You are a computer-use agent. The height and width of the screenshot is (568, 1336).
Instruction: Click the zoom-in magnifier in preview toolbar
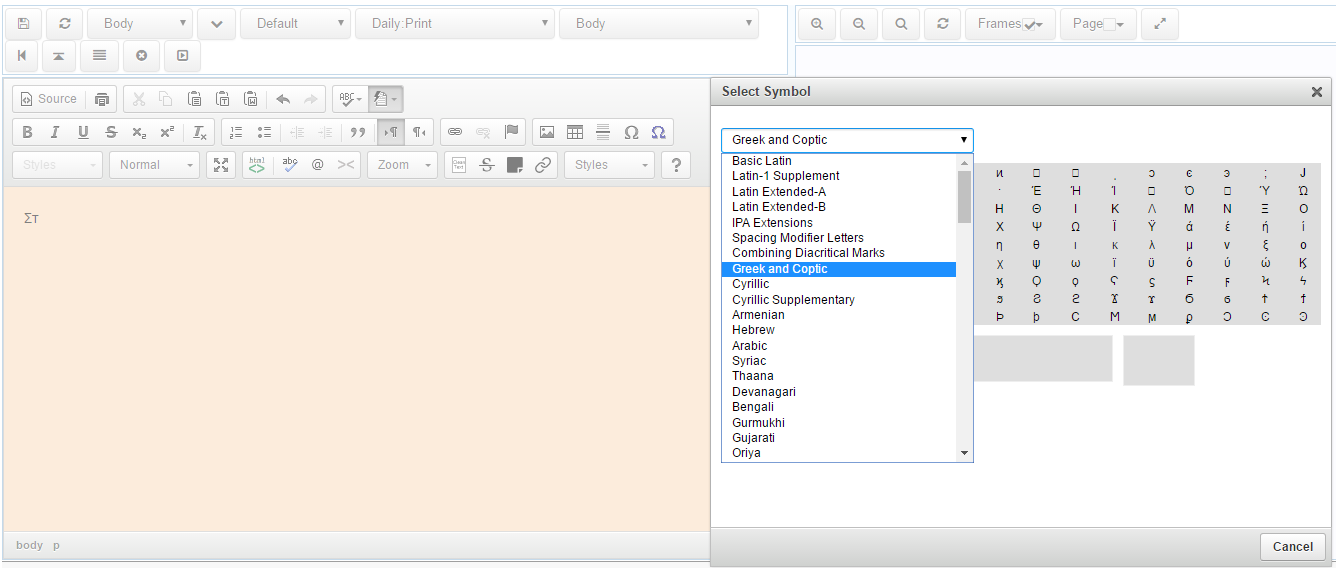pyautogui.click(x=817, y=24)
